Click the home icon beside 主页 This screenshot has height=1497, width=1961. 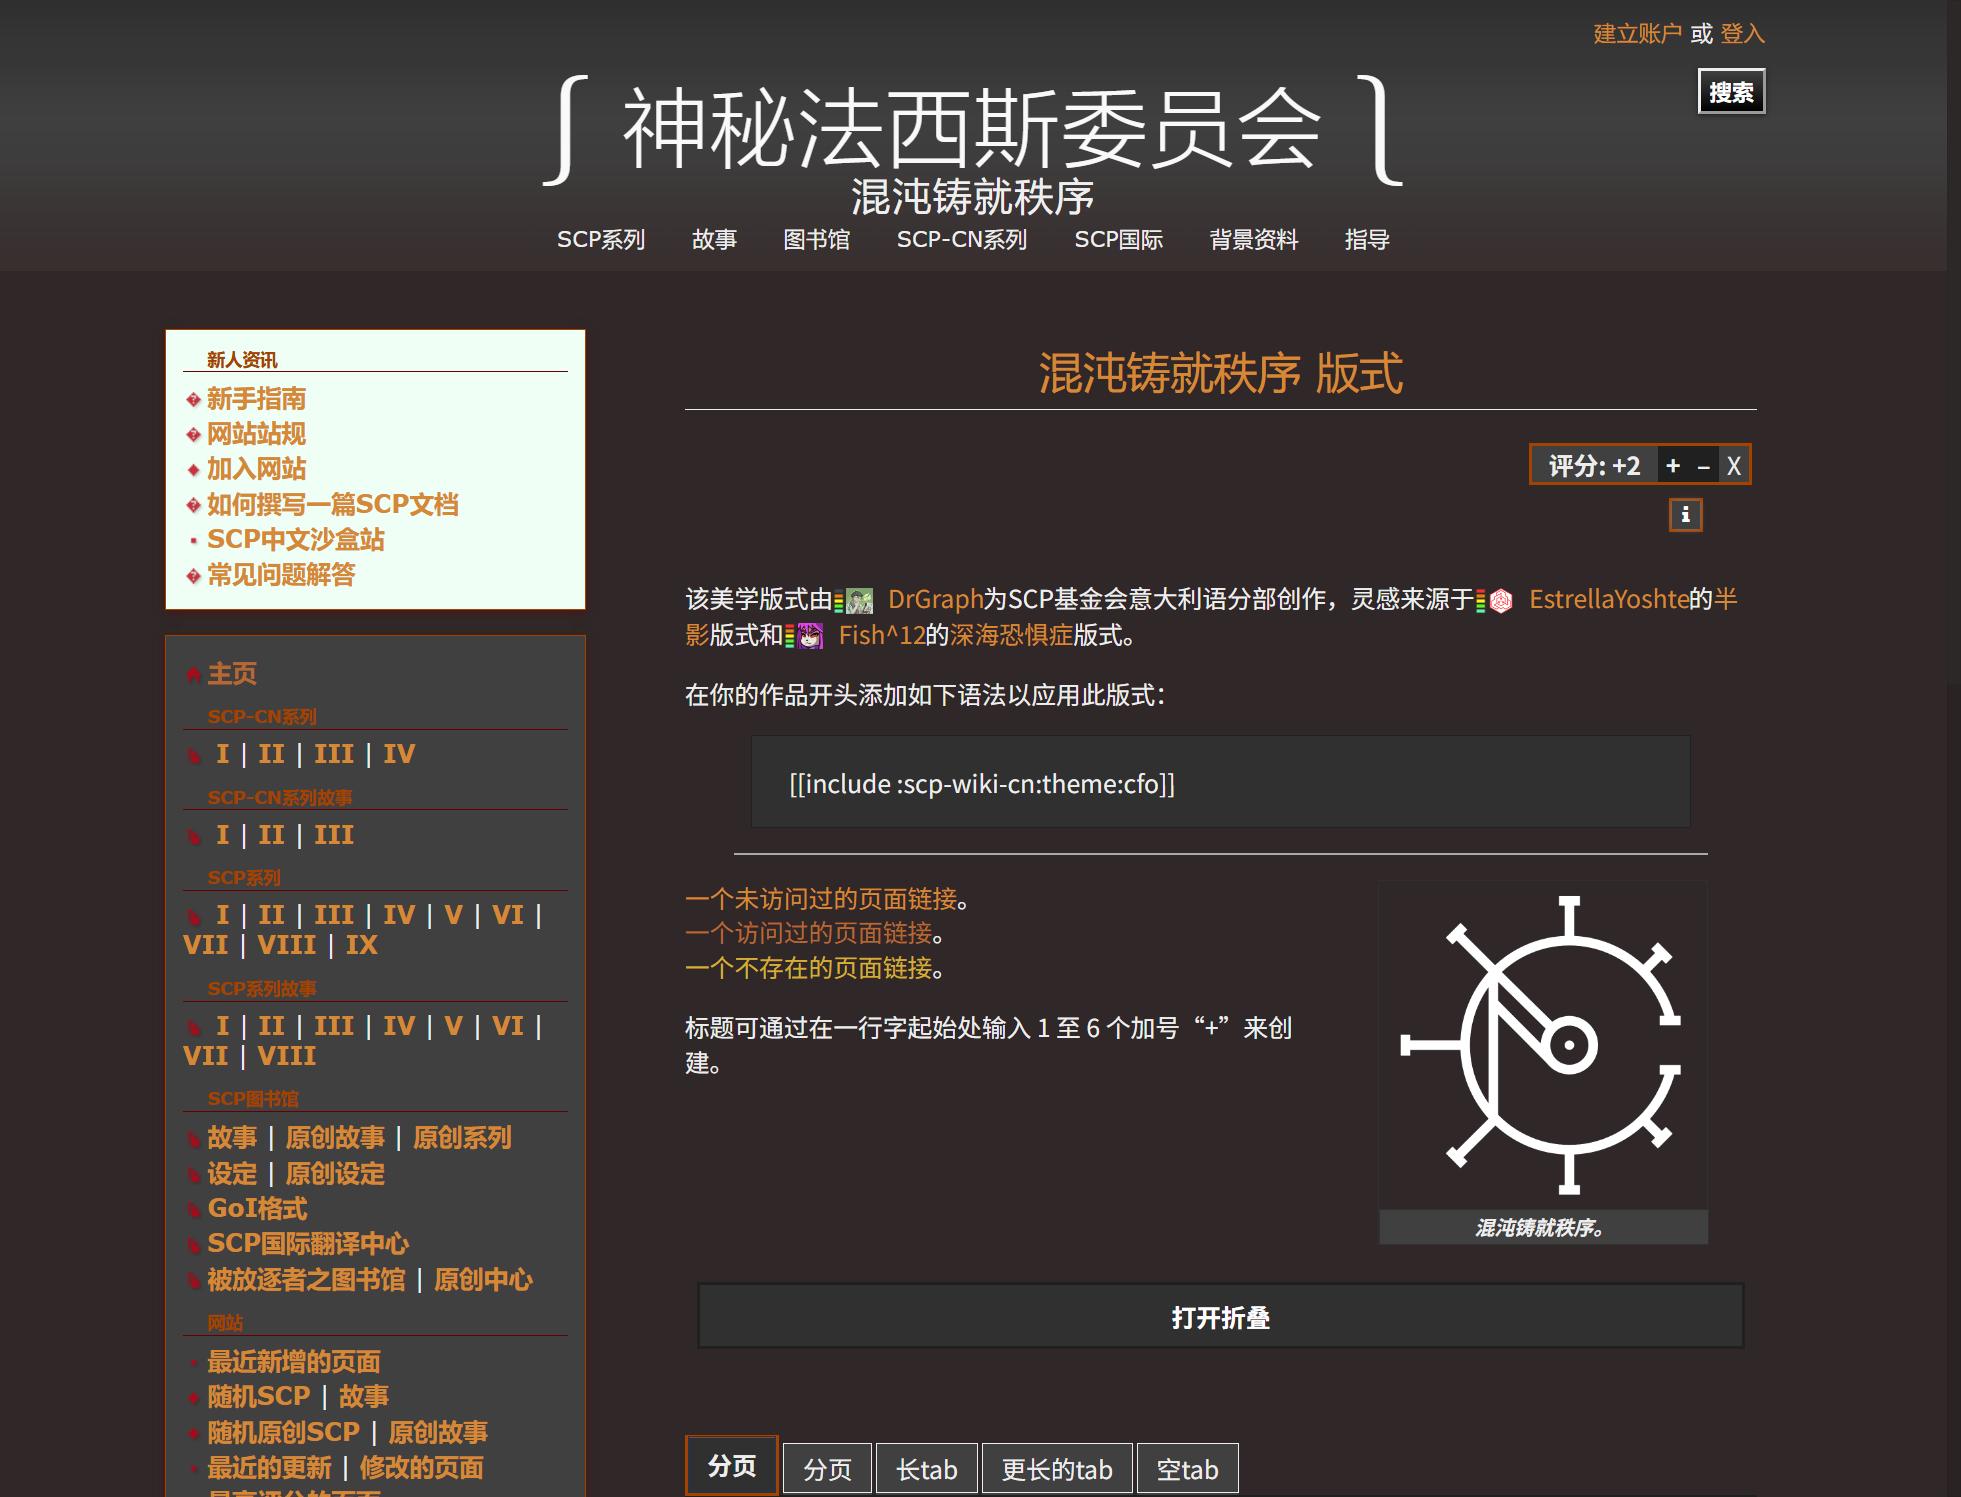click(194, 675)
